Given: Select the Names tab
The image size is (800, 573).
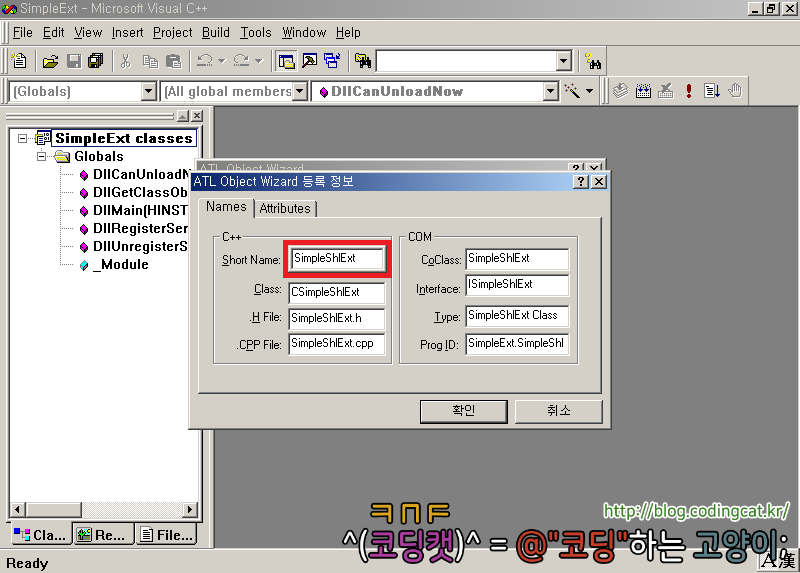Looking at the screenshot, I should [226, 207].
